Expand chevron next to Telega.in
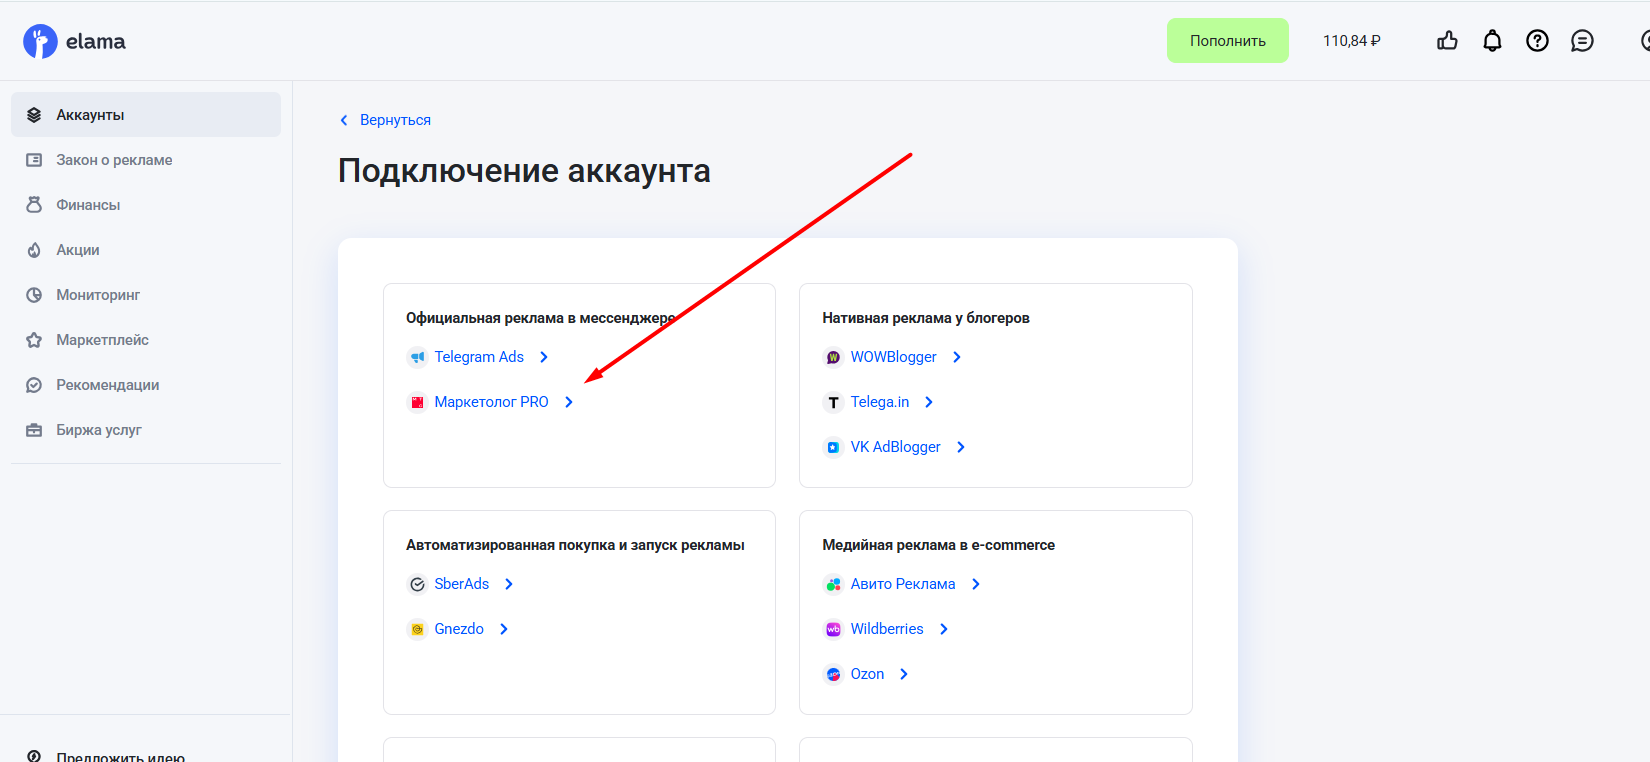The height and width of the screenshot is (762, 1650). (929, 402)
